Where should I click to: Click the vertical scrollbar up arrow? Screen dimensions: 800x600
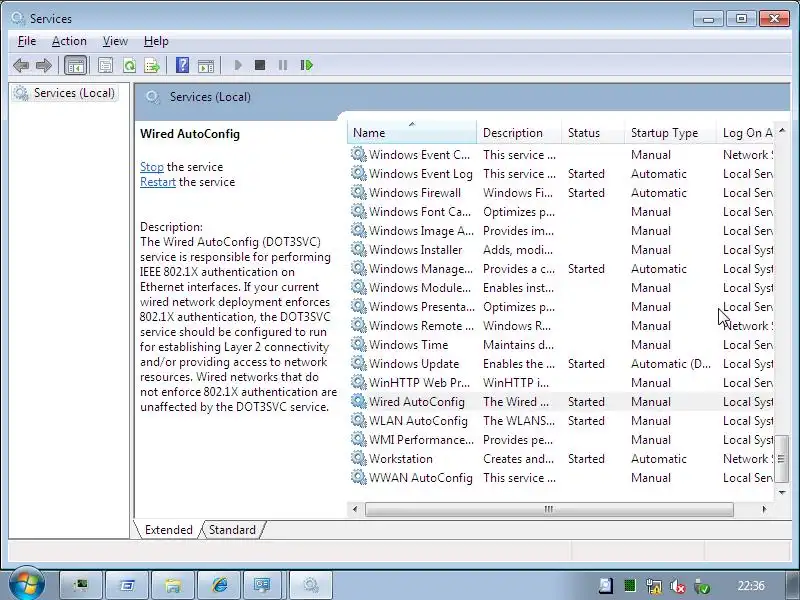[x=782, y=131]
